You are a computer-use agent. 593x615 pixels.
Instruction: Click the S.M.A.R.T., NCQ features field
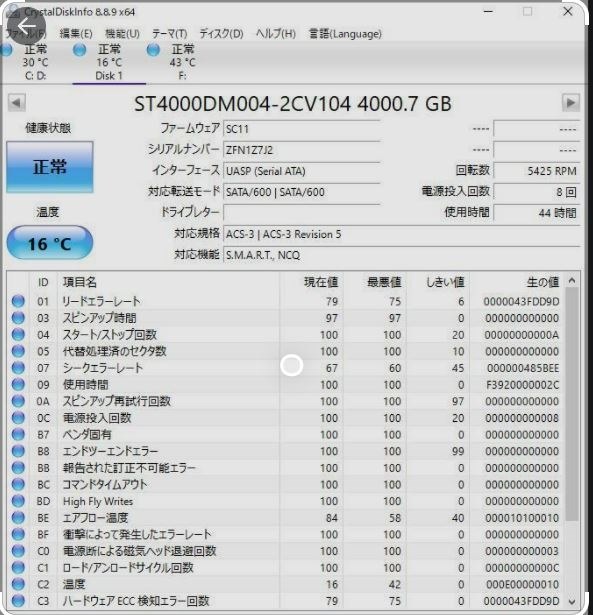tap(402, 255)
